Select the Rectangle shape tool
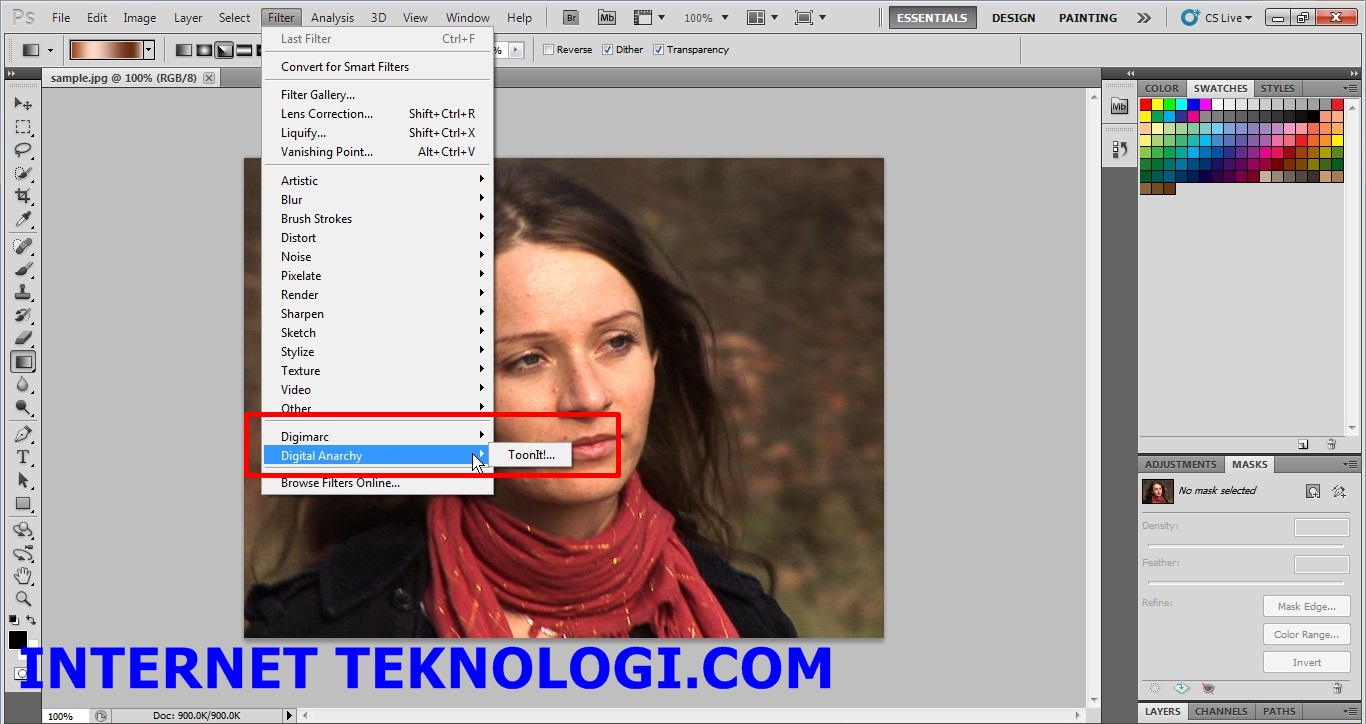This screenshot has height=724, width=1366. pyautogui.click(x=23, y=503)
